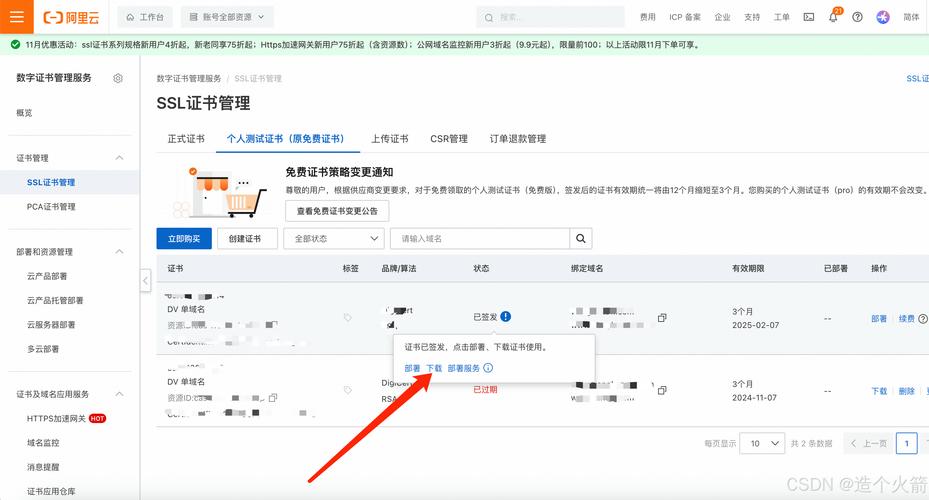The image size is (929, 500).
Task: Switch to the 订单退款管理 tab
Action: pyautogui.click(x=517, y=139)
